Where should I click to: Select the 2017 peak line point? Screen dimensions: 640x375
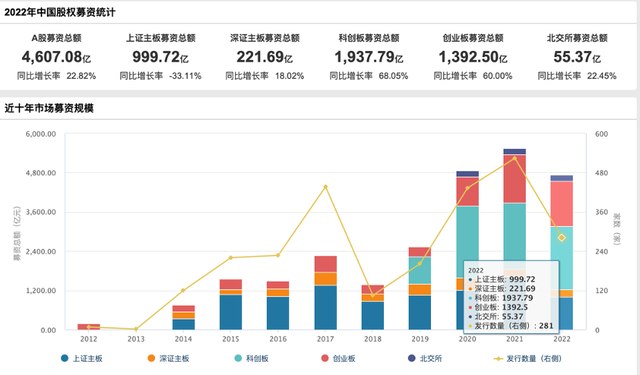pos(325,187)
